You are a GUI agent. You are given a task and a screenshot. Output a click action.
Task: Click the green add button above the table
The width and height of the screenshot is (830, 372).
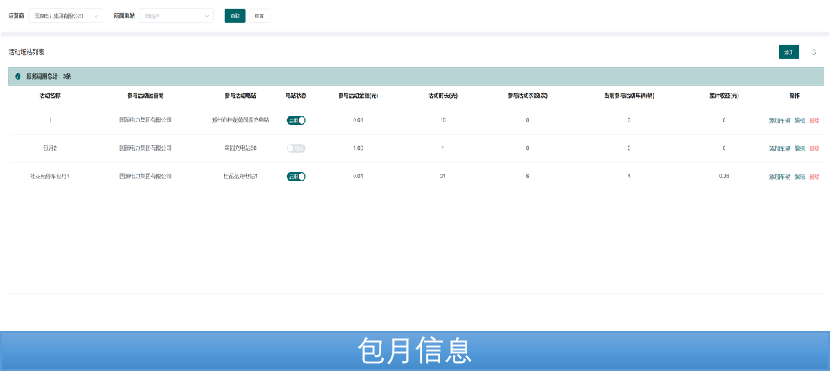tap(789, 52)
